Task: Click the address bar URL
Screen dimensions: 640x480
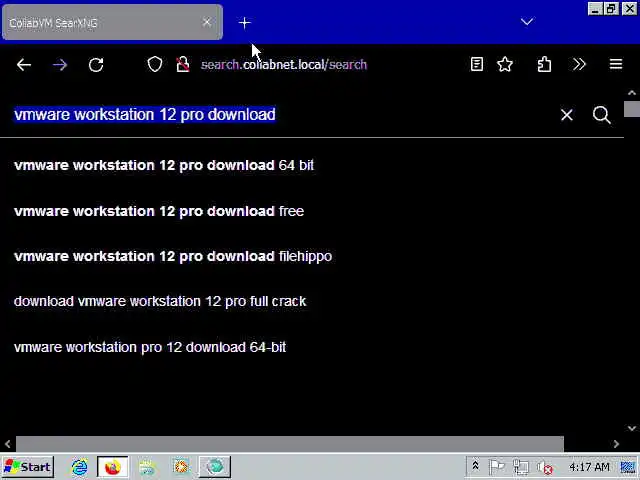Action: tap(284, 64)
